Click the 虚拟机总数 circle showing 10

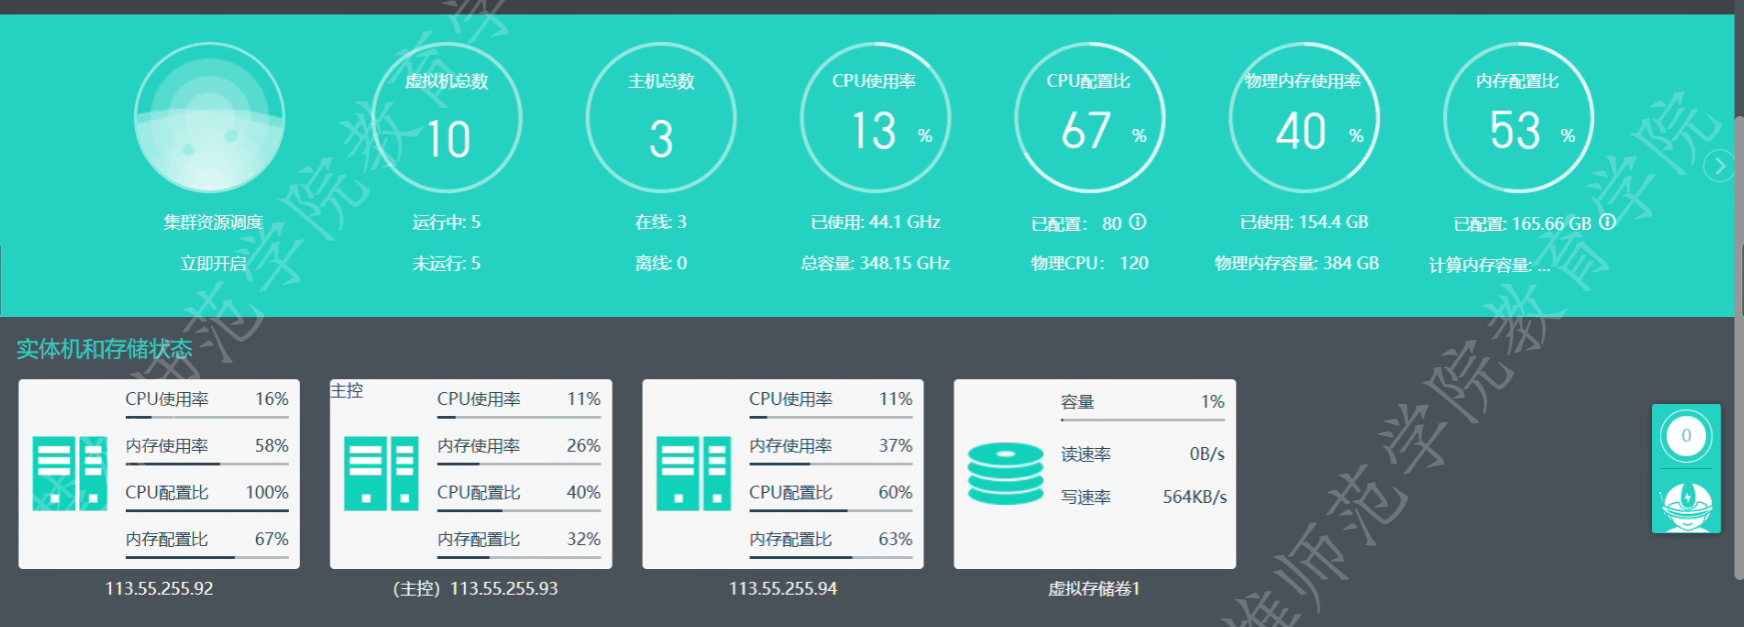tap(447, 118)
